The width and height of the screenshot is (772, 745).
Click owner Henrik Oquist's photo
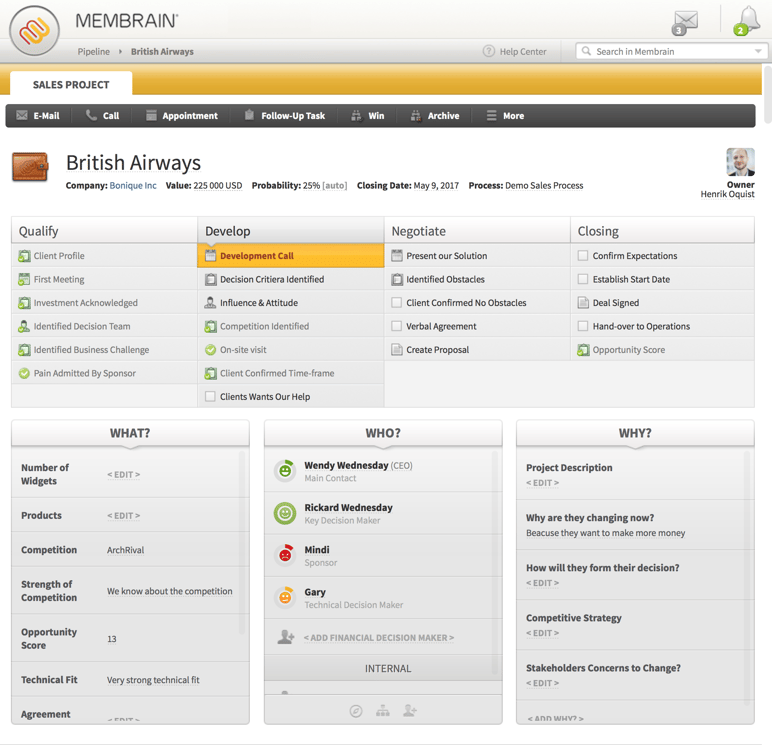point(740,162)
